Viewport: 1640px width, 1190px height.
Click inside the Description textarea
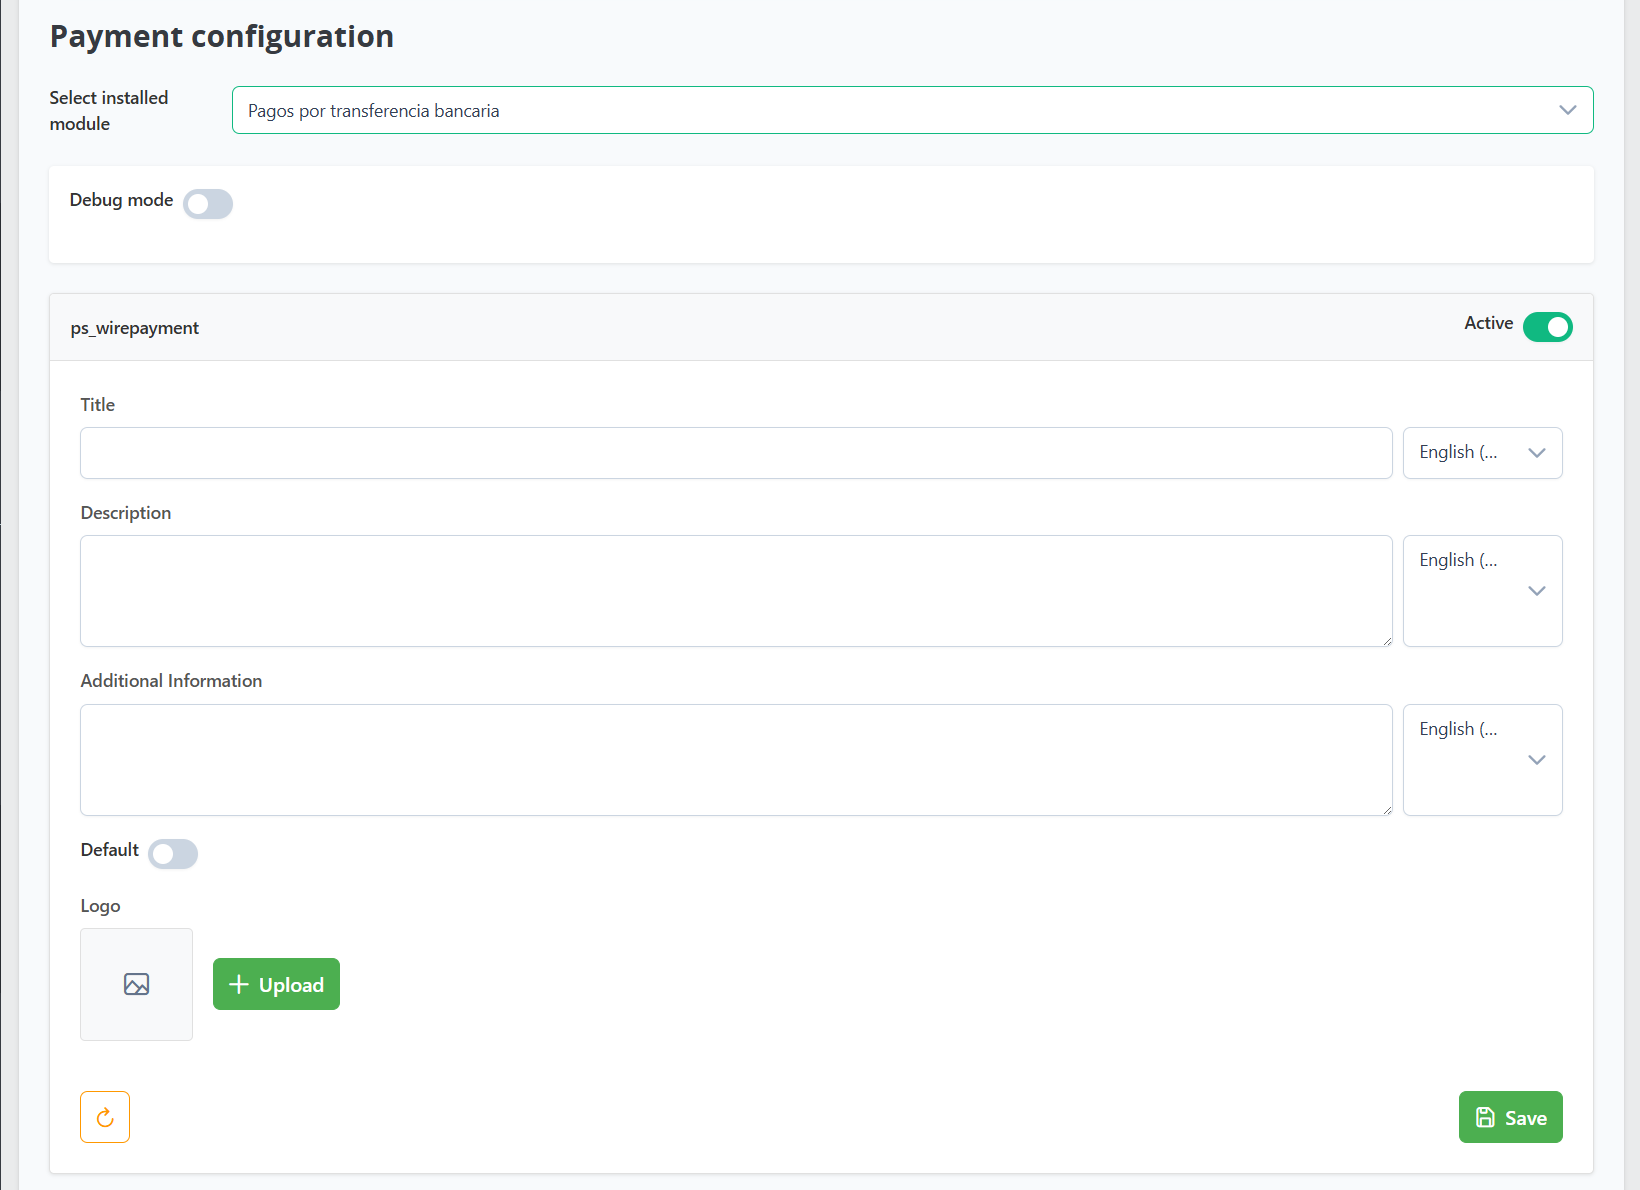[736, 591]
